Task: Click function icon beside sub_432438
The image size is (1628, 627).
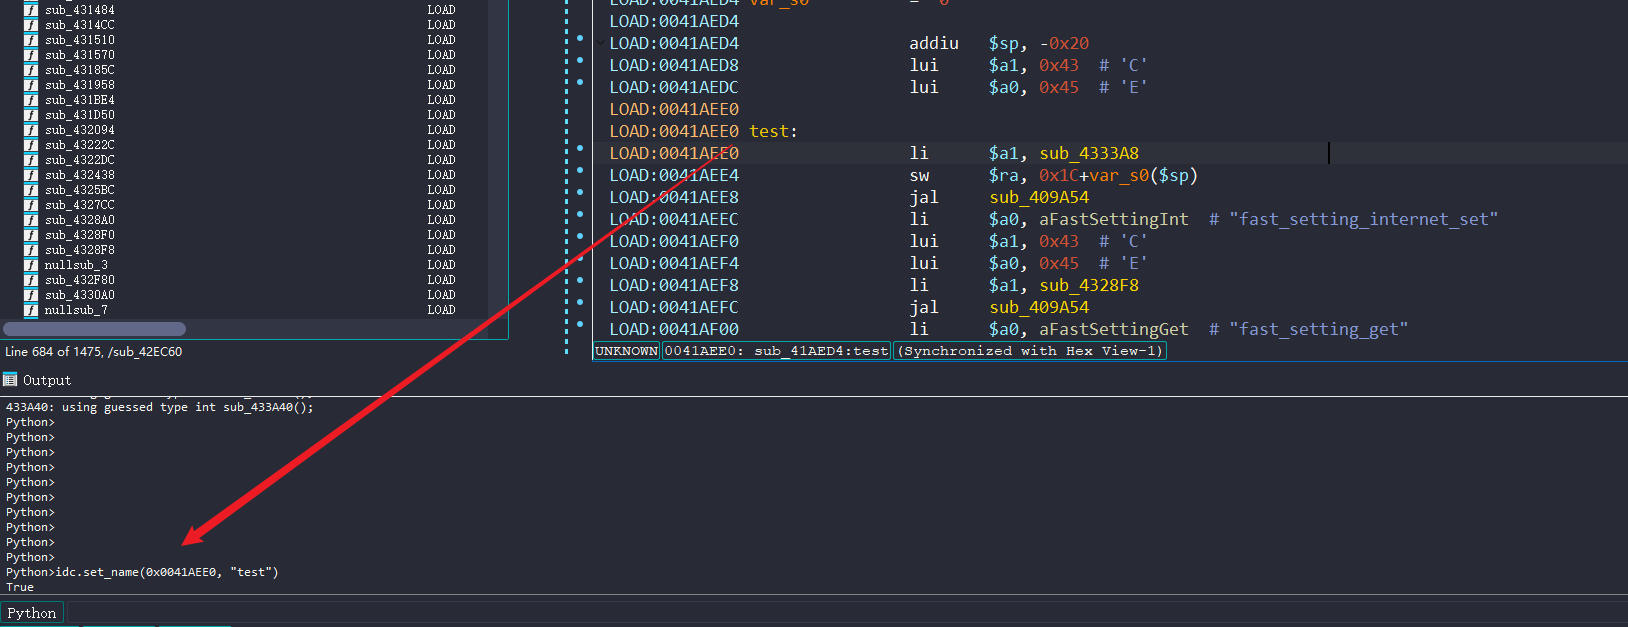Action: pos(31,175)
